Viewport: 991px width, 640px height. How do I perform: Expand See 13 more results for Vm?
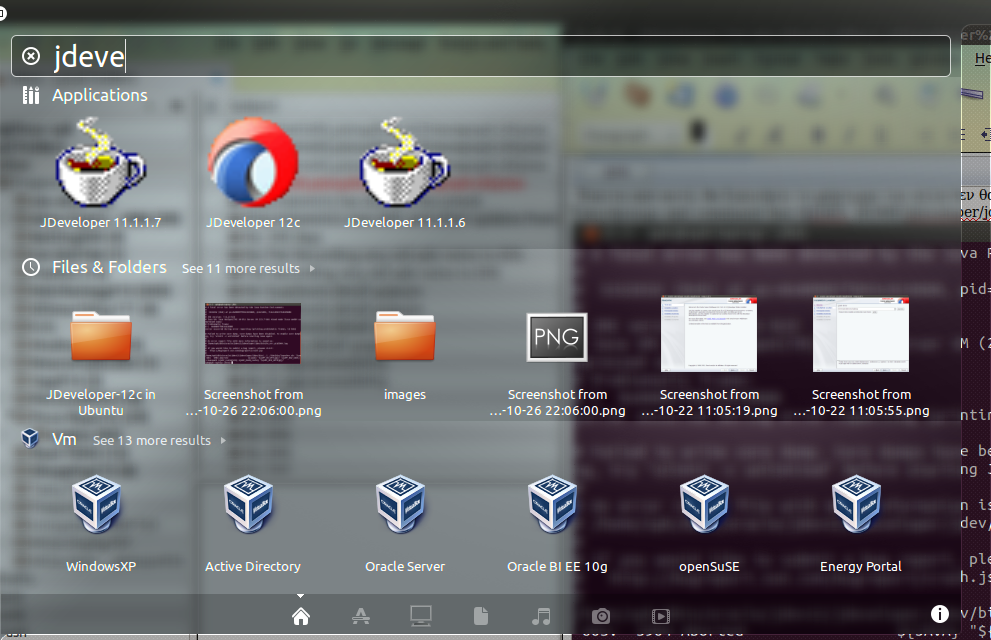click(159, 440)
